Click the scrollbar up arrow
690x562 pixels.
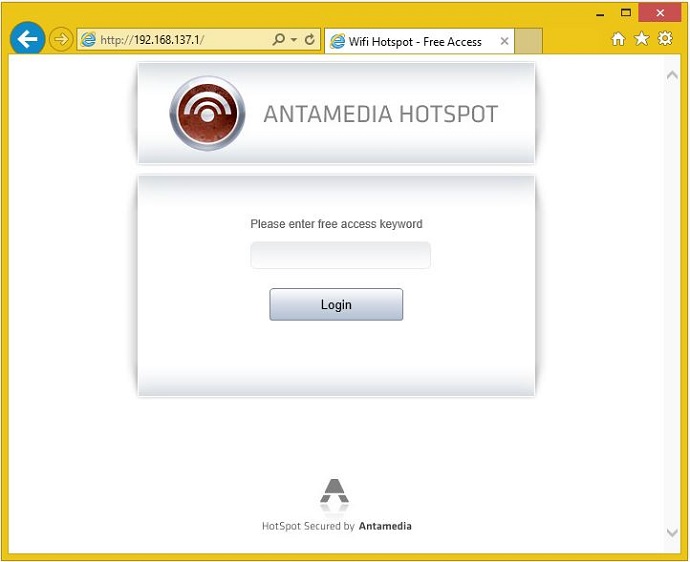pos(672,76)
